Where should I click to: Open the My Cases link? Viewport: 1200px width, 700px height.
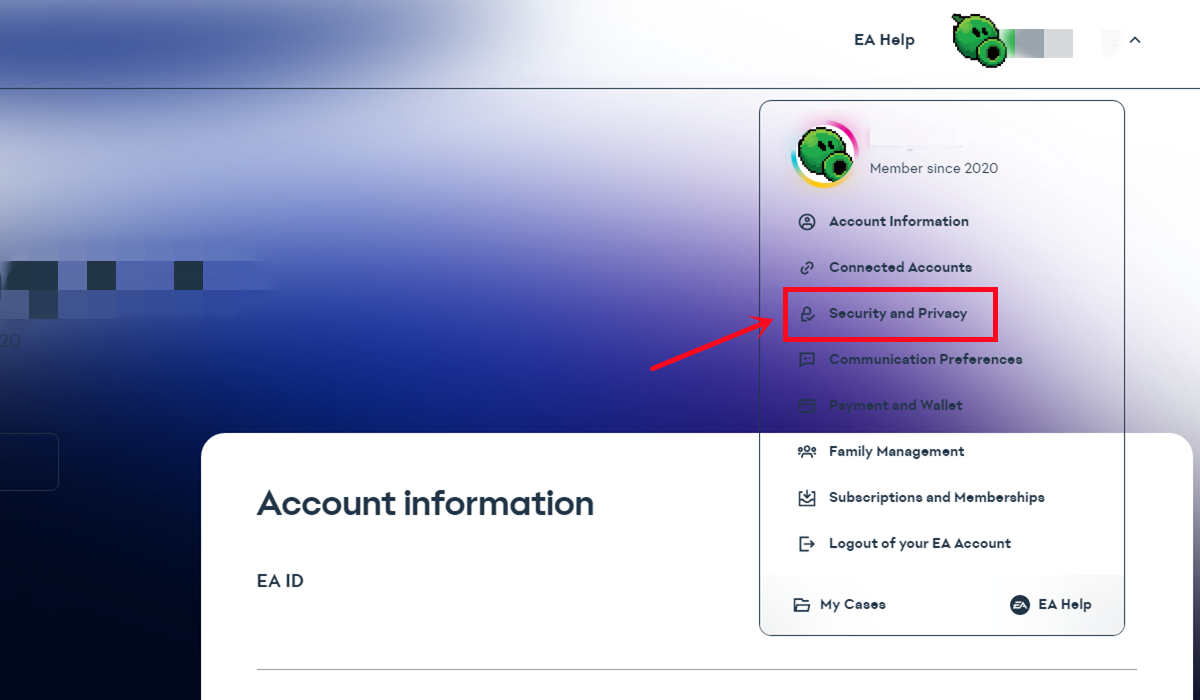[852, 605]
